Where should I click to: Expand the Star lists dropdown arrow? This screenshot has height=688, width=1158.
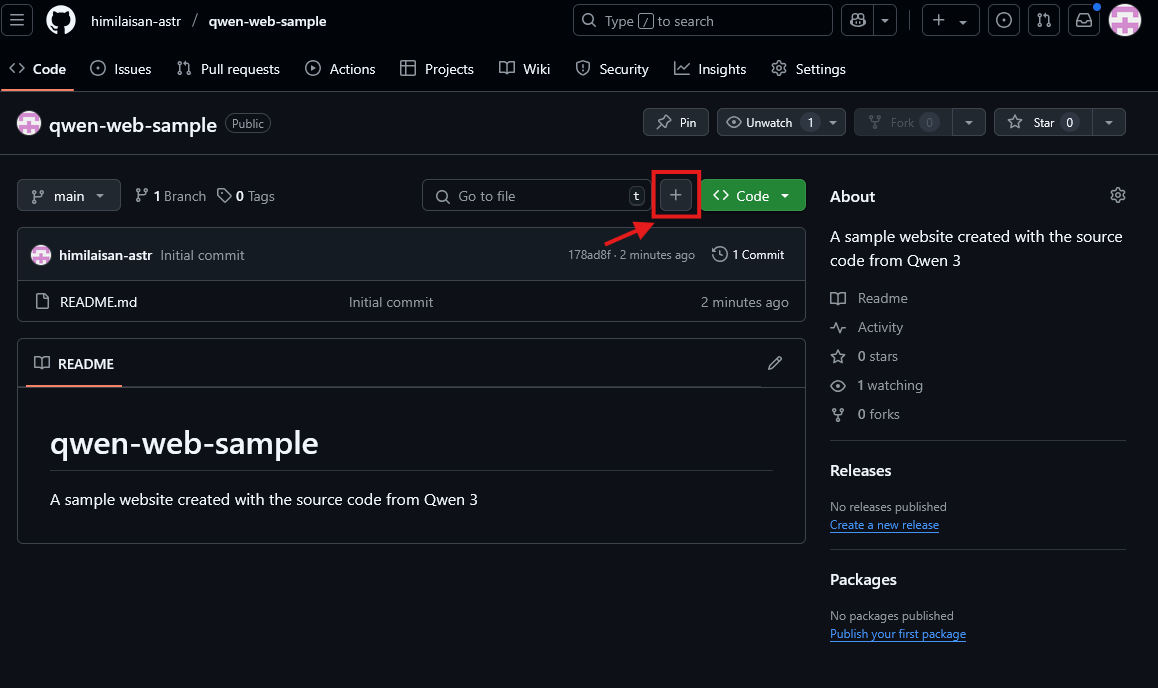1109,123
